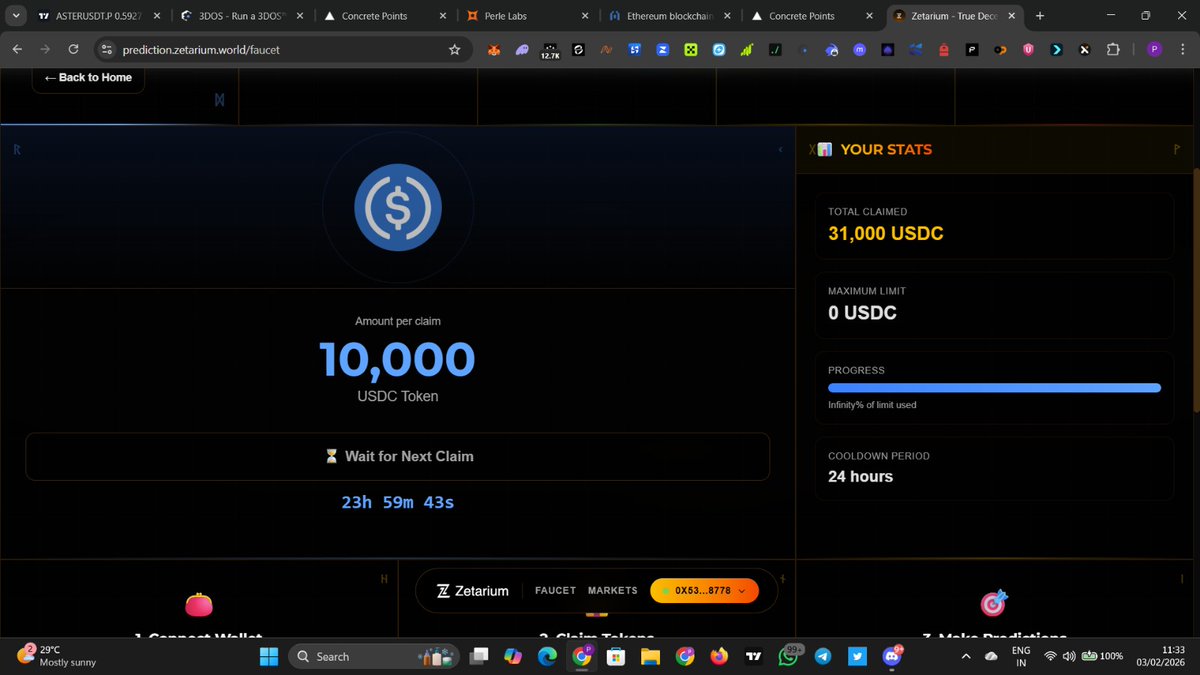Open the clock showing 11:33
Screen dimensions: 1200x675
coord(1162,656)
